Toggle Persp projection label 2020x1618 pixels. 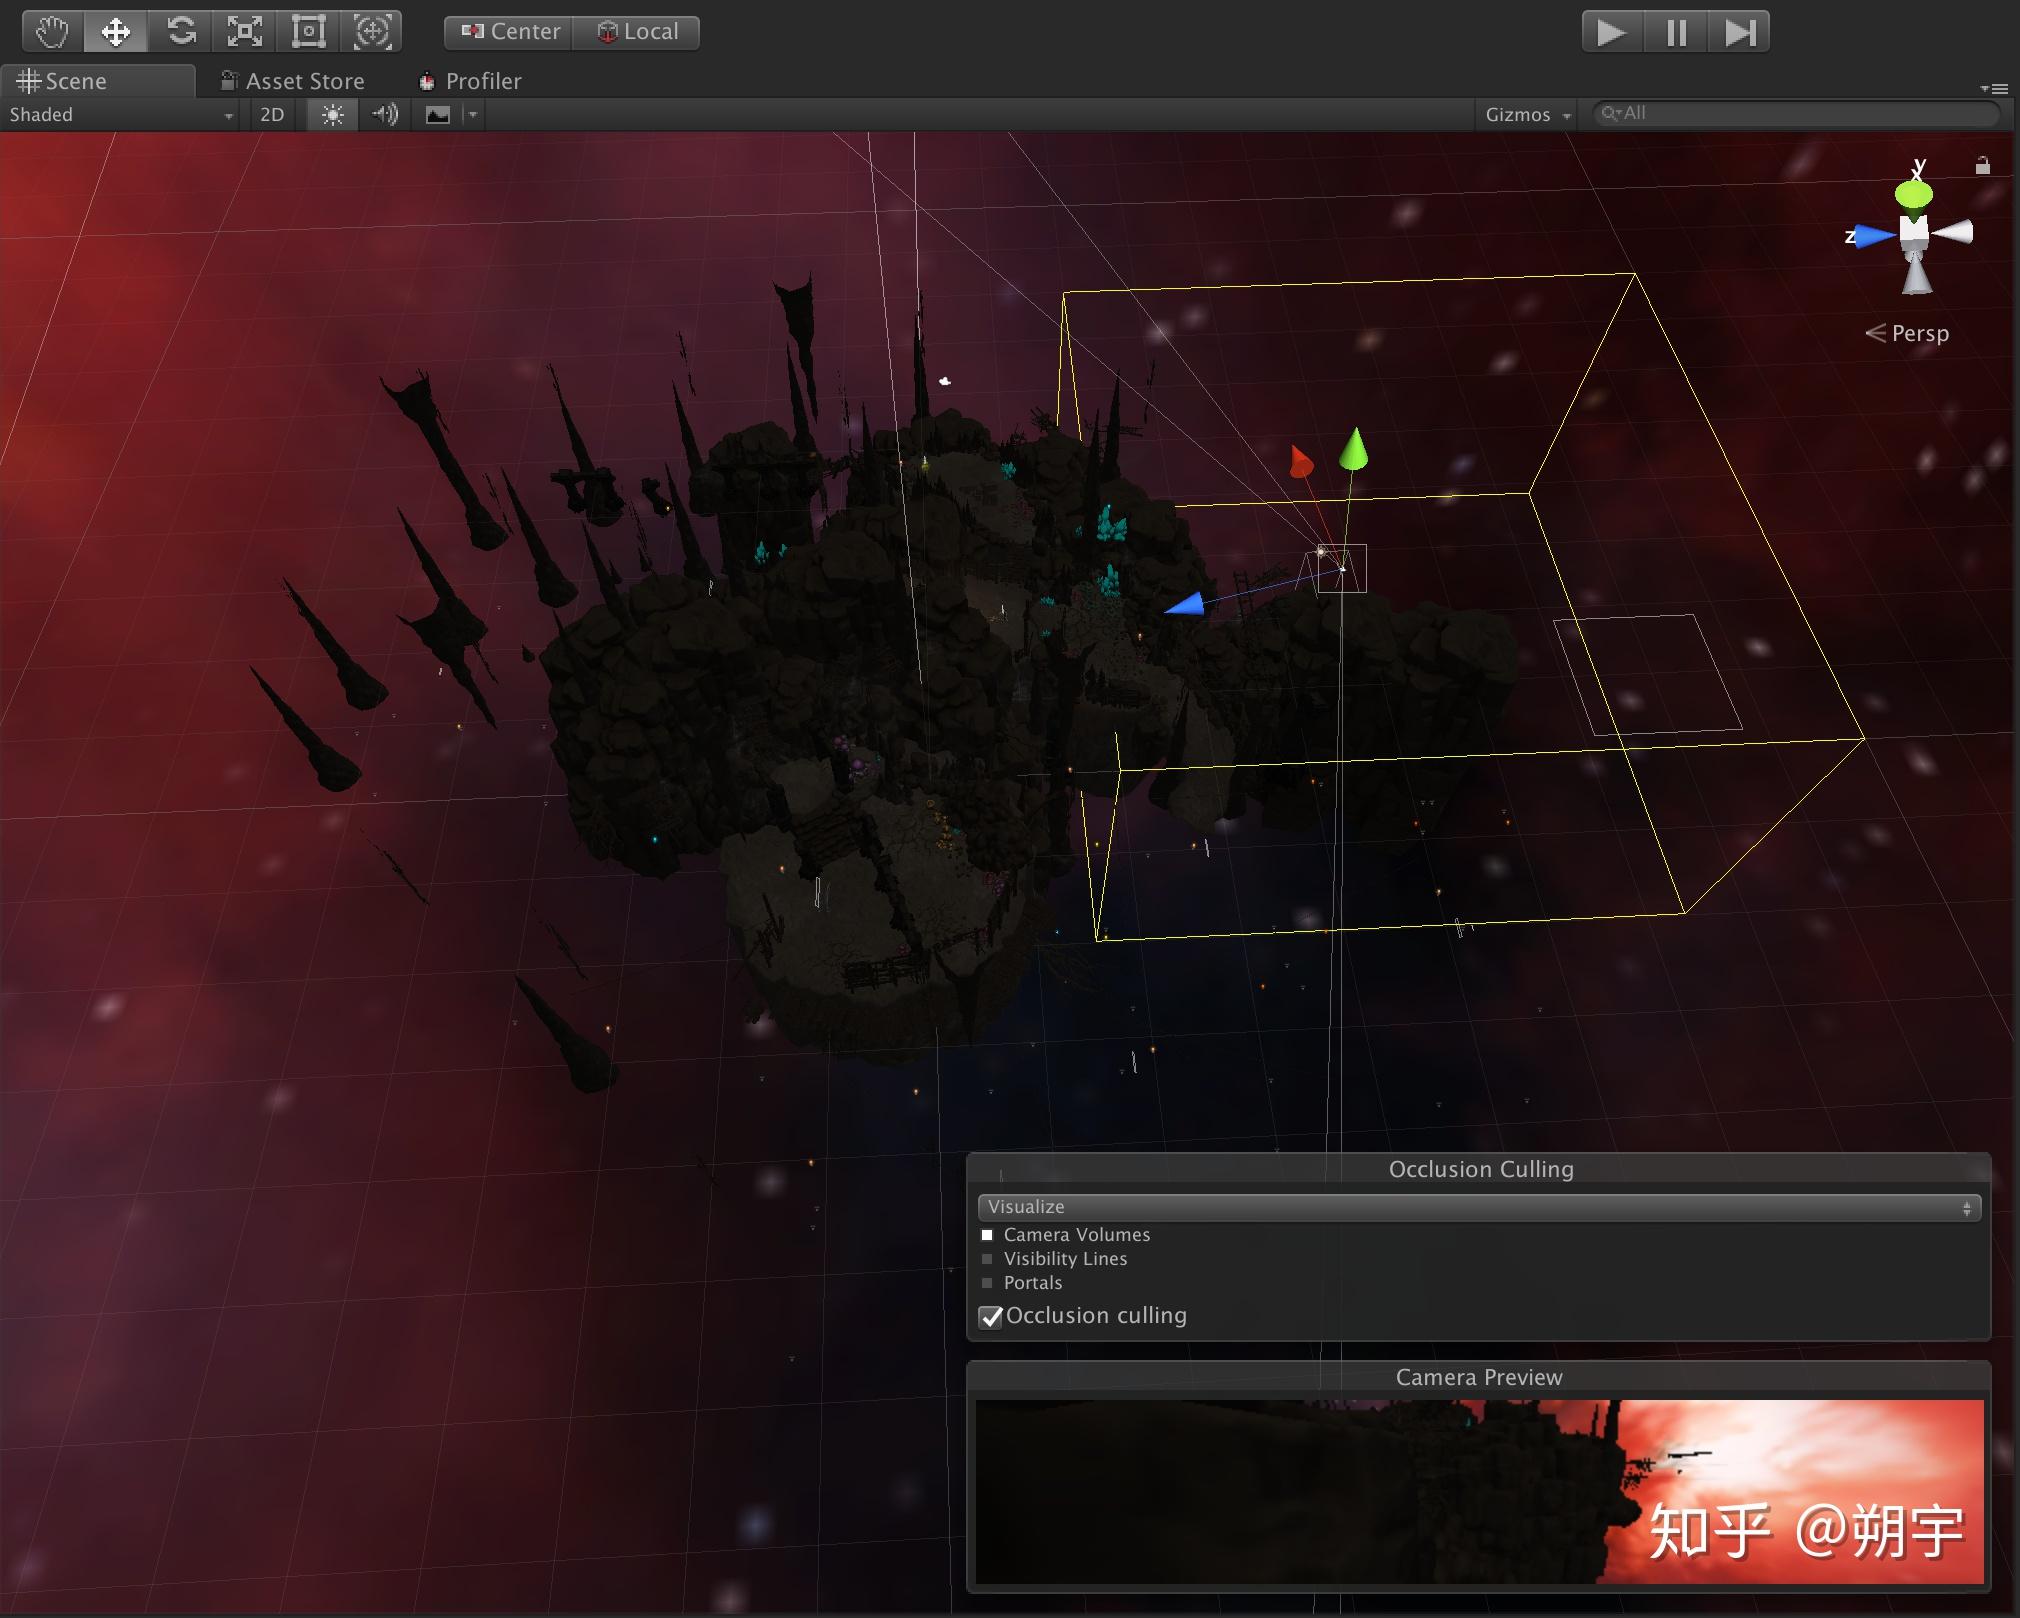[x=1908, y=333]
